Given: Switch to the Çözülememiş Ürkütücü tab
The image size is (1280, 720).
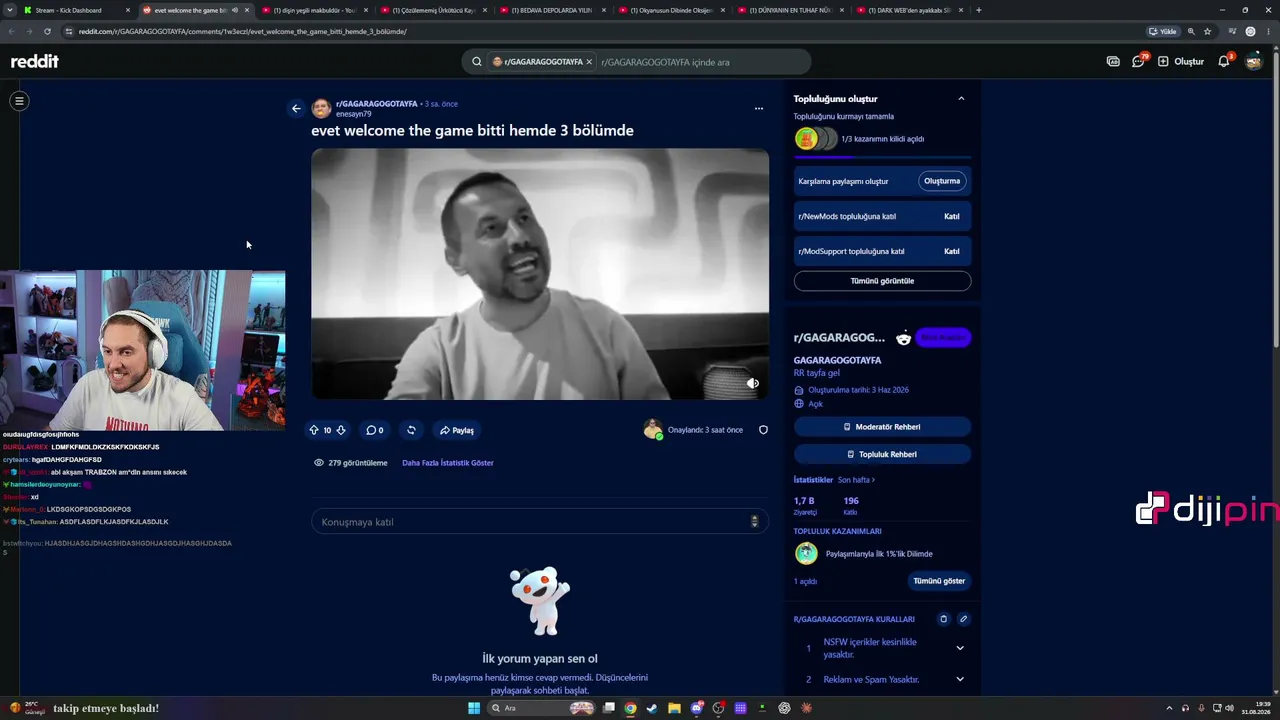Looking at the screenshot, I should (433, 10).
